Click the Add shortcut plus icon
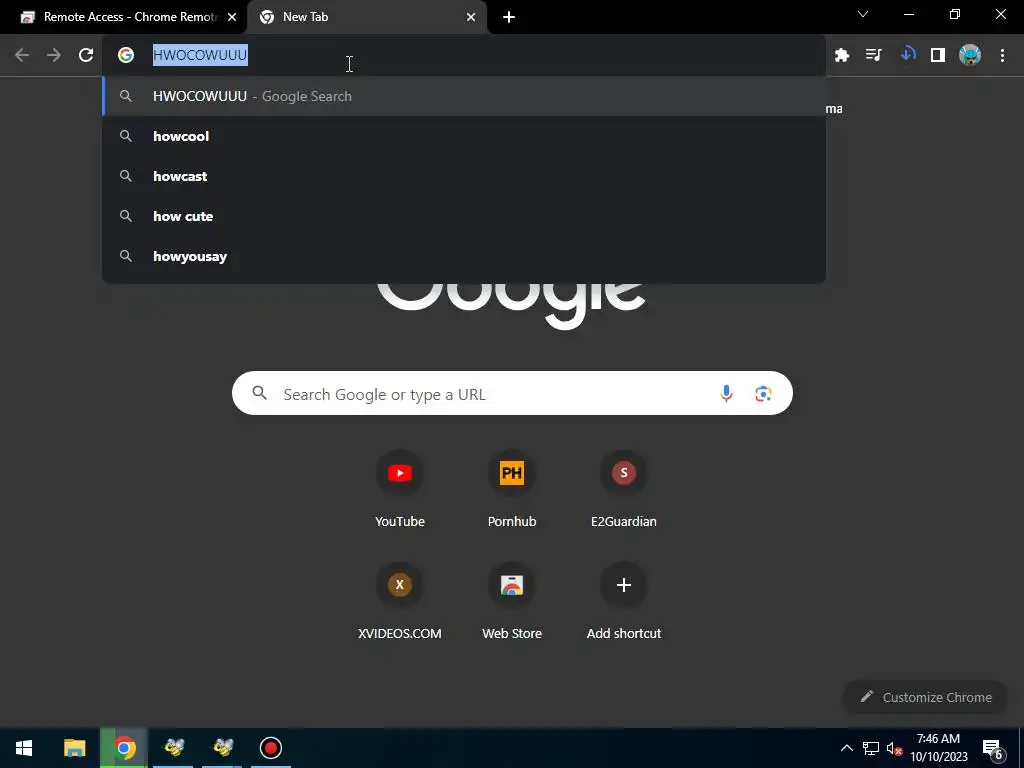Image resolution: width=1024 pixels, height=768 pixels. point(624,584)
